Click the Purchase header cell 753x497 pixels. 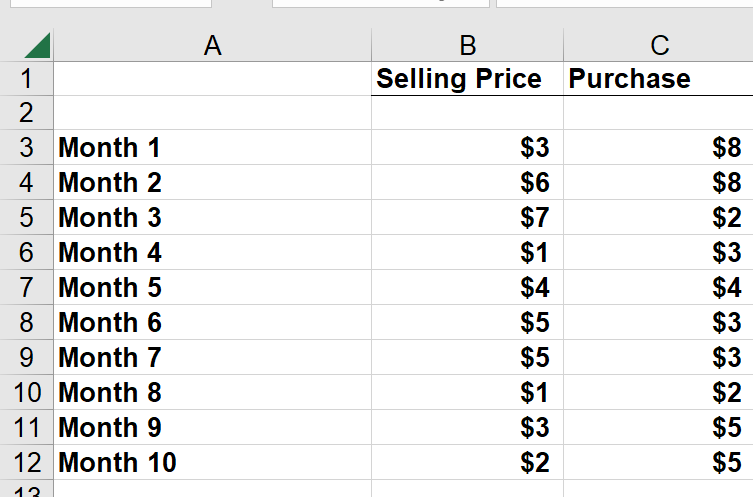point(658,79)
